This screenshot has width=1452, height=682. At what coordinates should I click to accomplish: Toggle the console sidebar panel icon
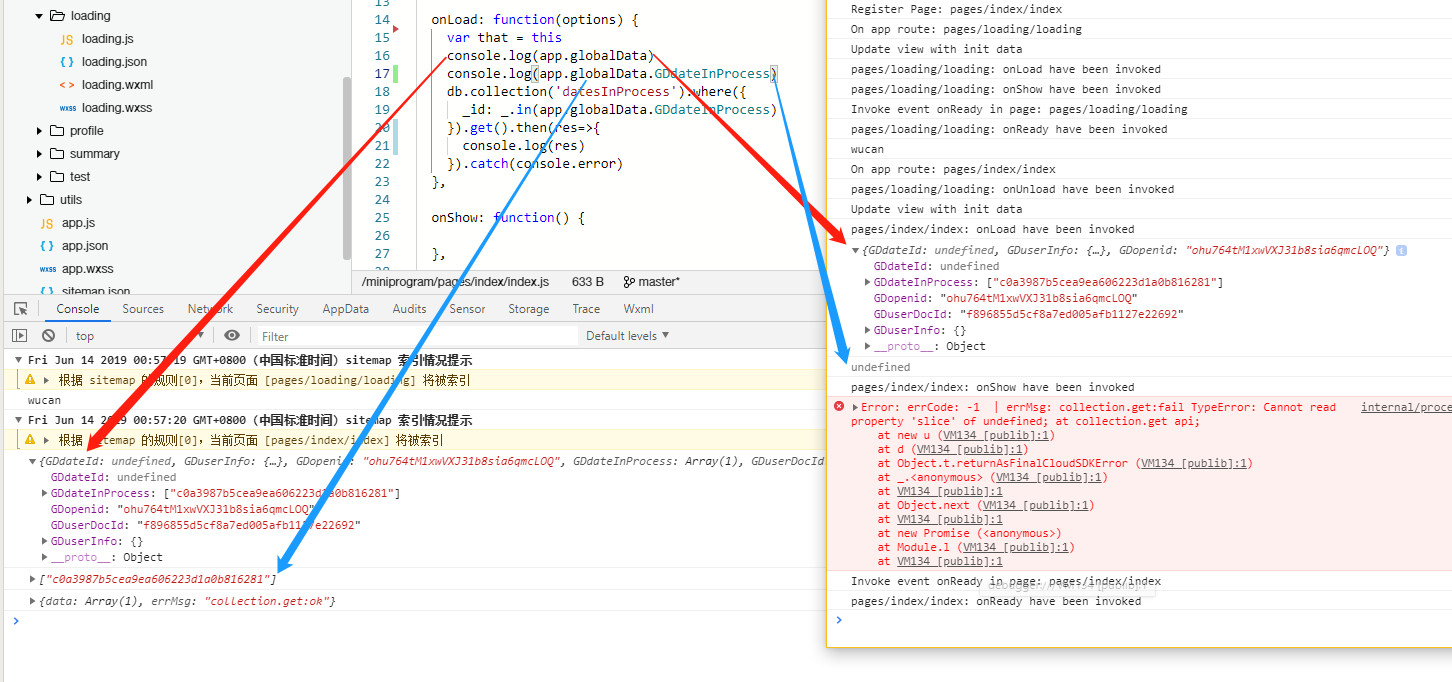(x=19, y=336)
